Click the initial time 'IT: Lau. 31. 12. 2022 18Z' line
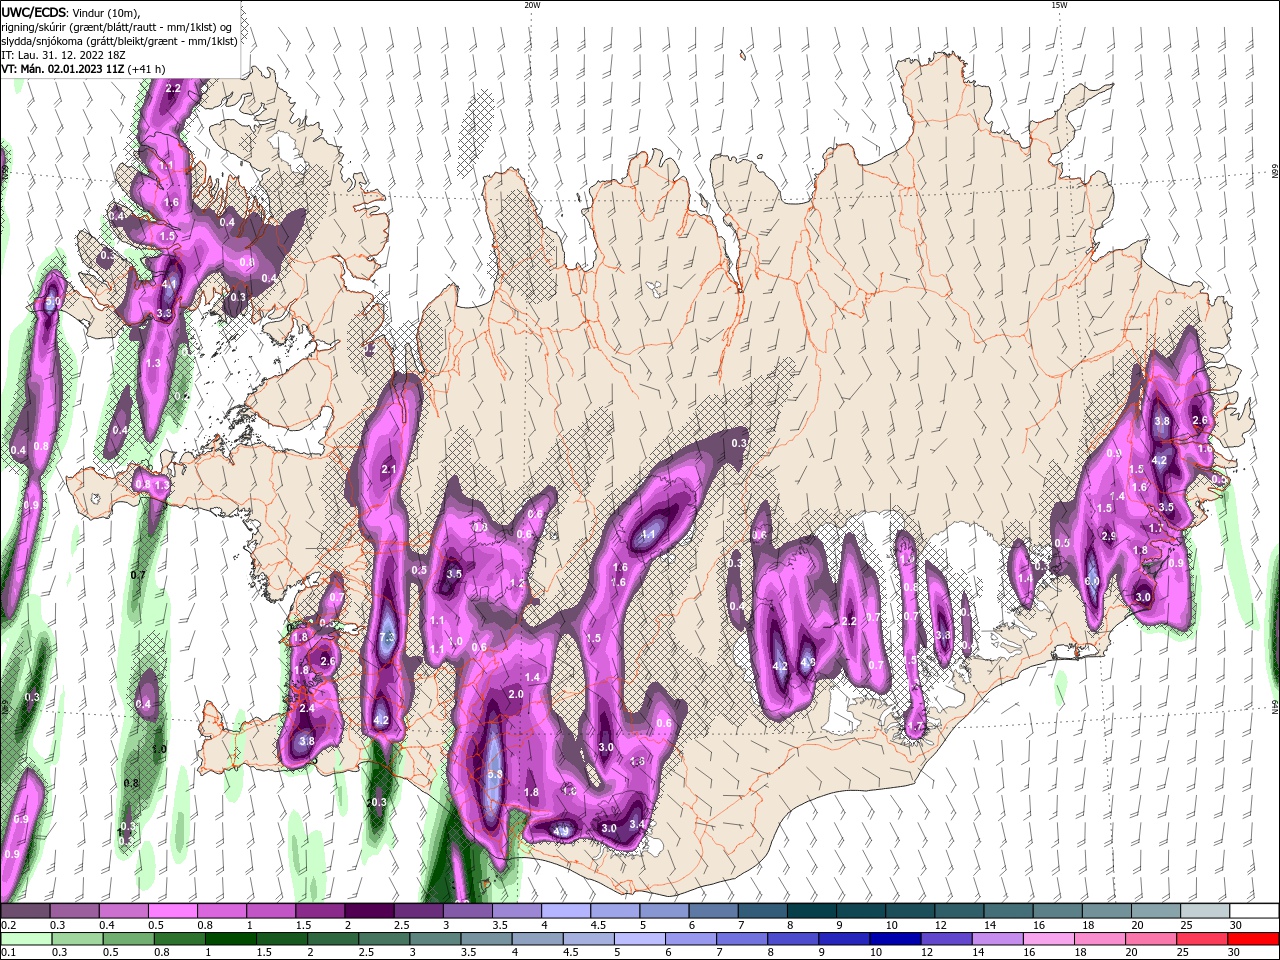The width and height of the screenshot is (1280, 960). 64,55
